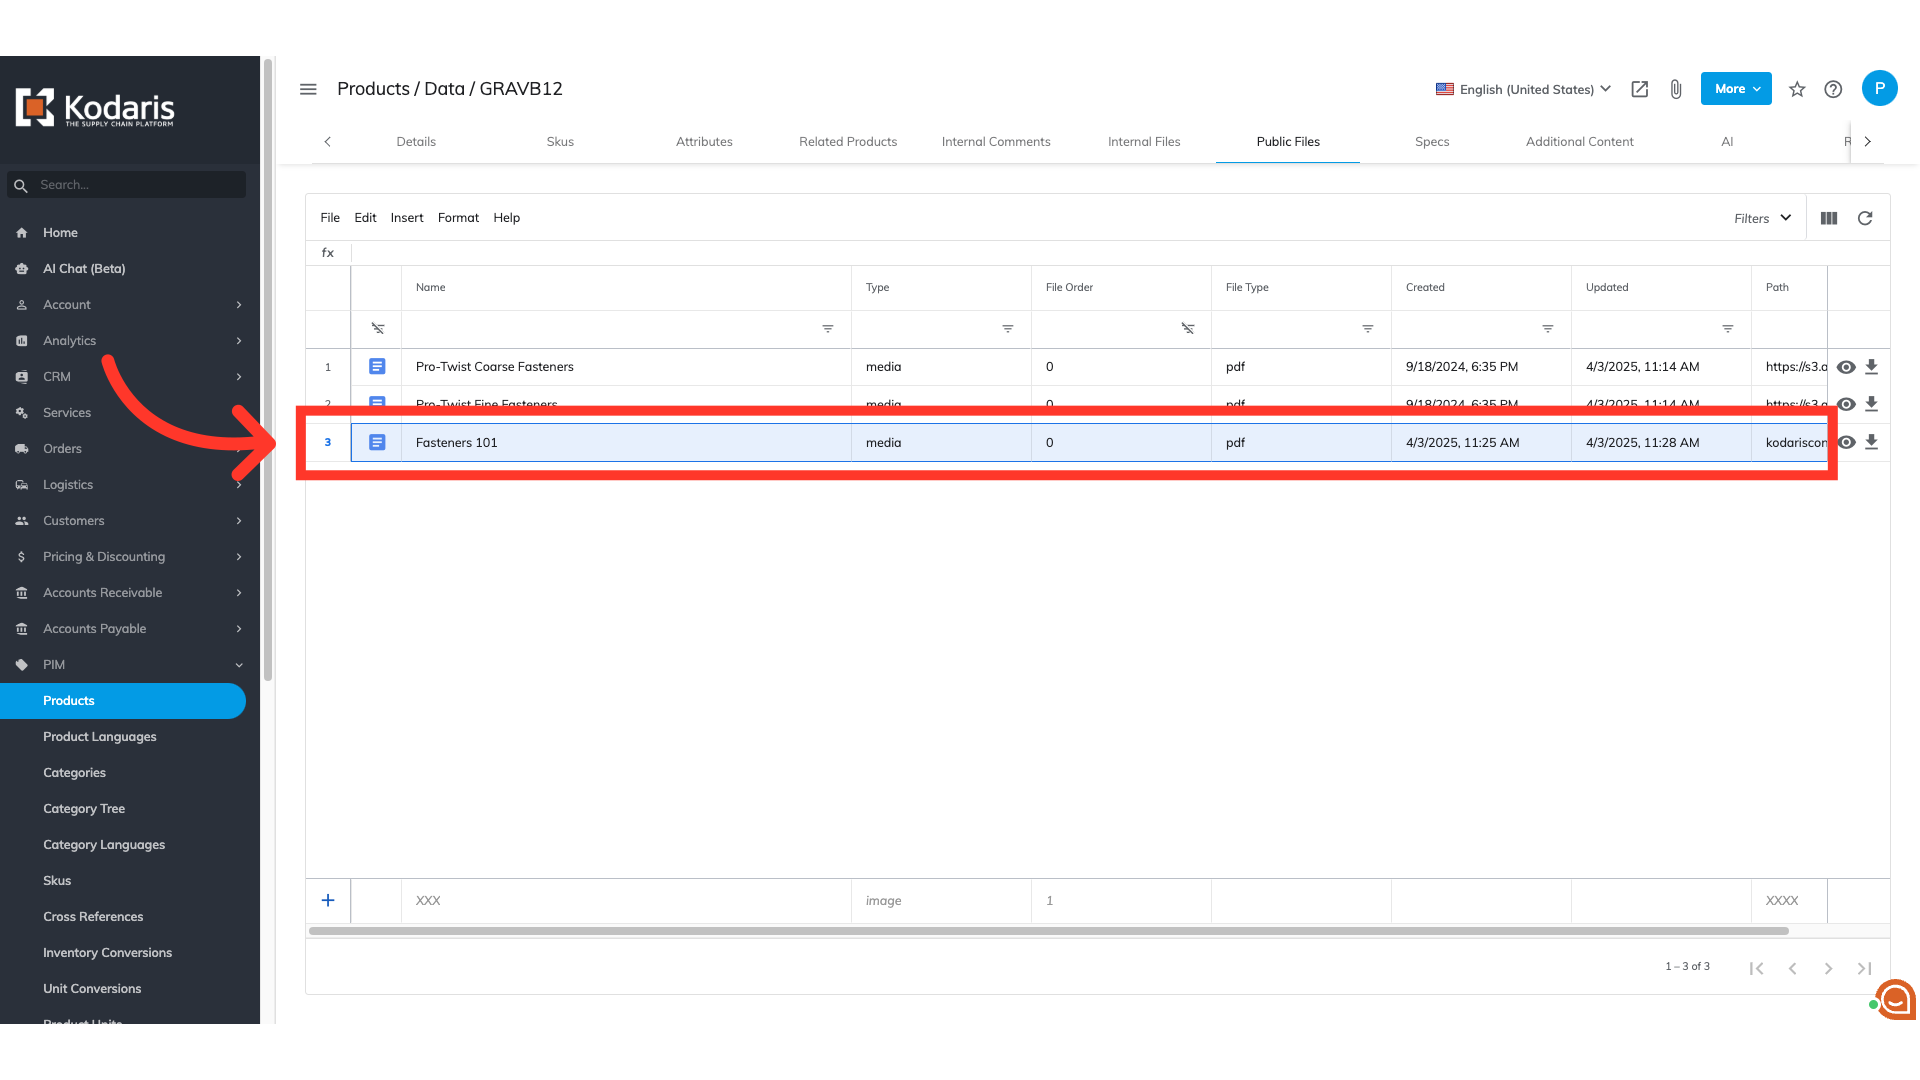Toggle the Name column filter icon
Screen dimensions: 1920x1080
[827, 329]
